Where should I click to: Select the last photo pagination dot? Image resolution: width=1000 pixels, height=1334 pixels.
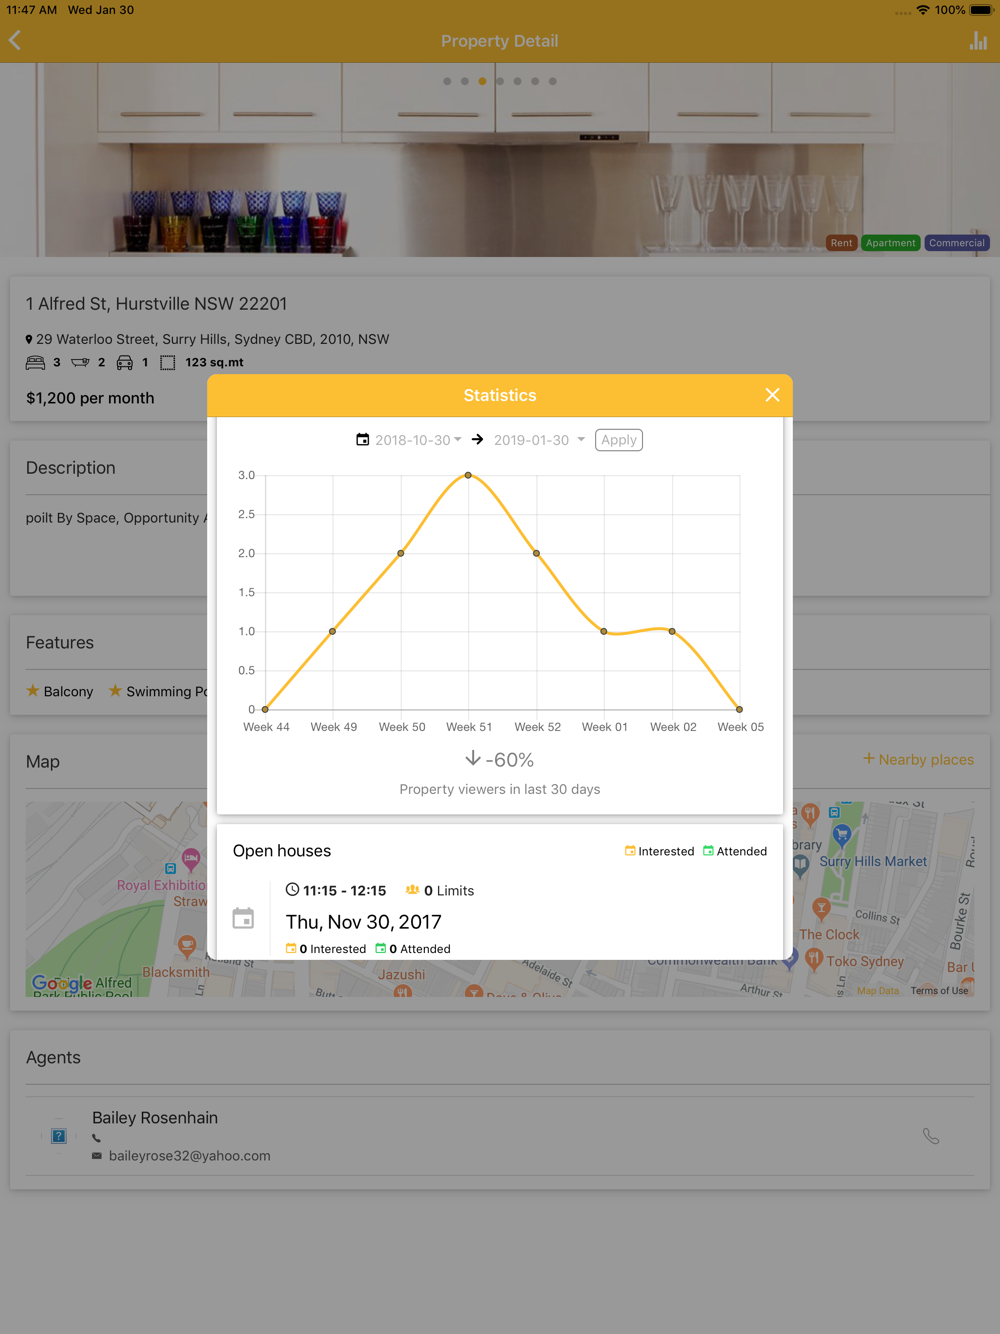(x=553, y=81)
